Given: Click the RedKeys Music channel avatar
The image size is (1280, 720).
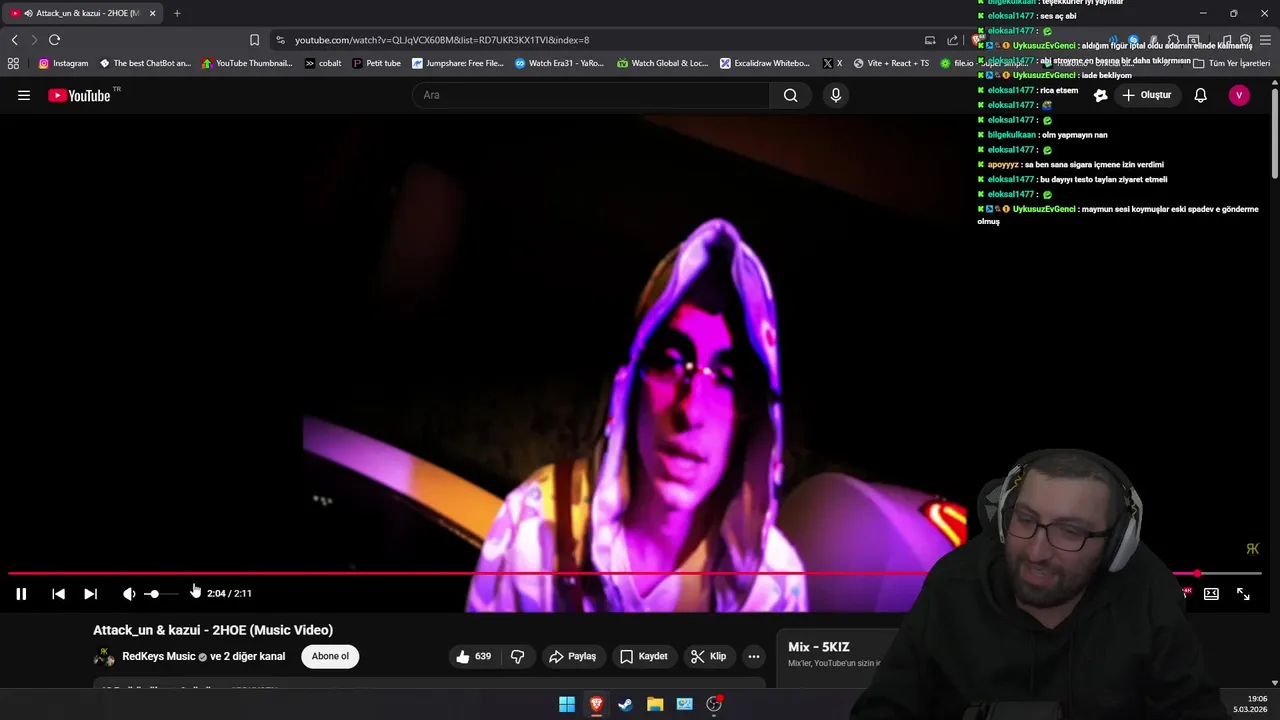Looking at the screenshot, I should pyautogui.click(x=104, y=656).
